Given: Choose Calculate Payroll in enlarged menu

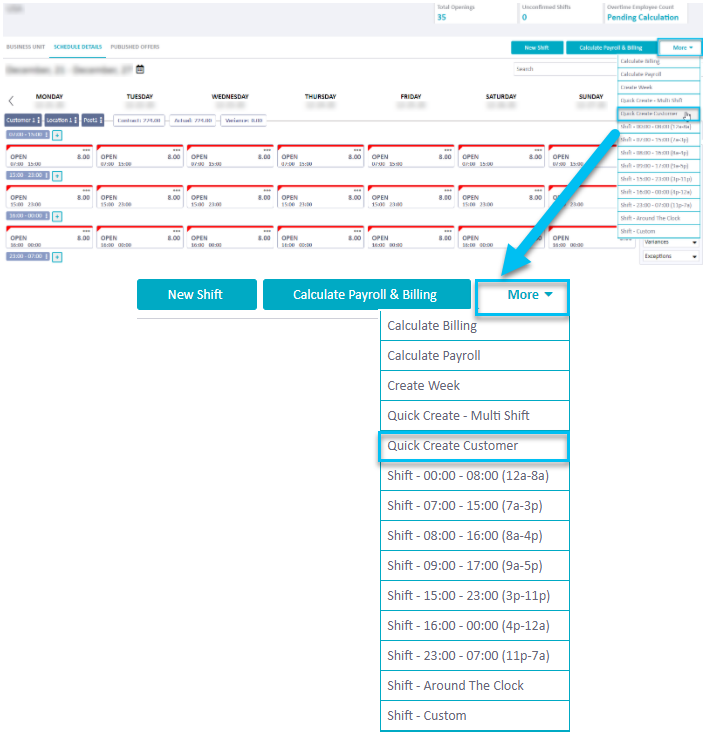Looking at the screenshot, I should [x=474, y=356].
